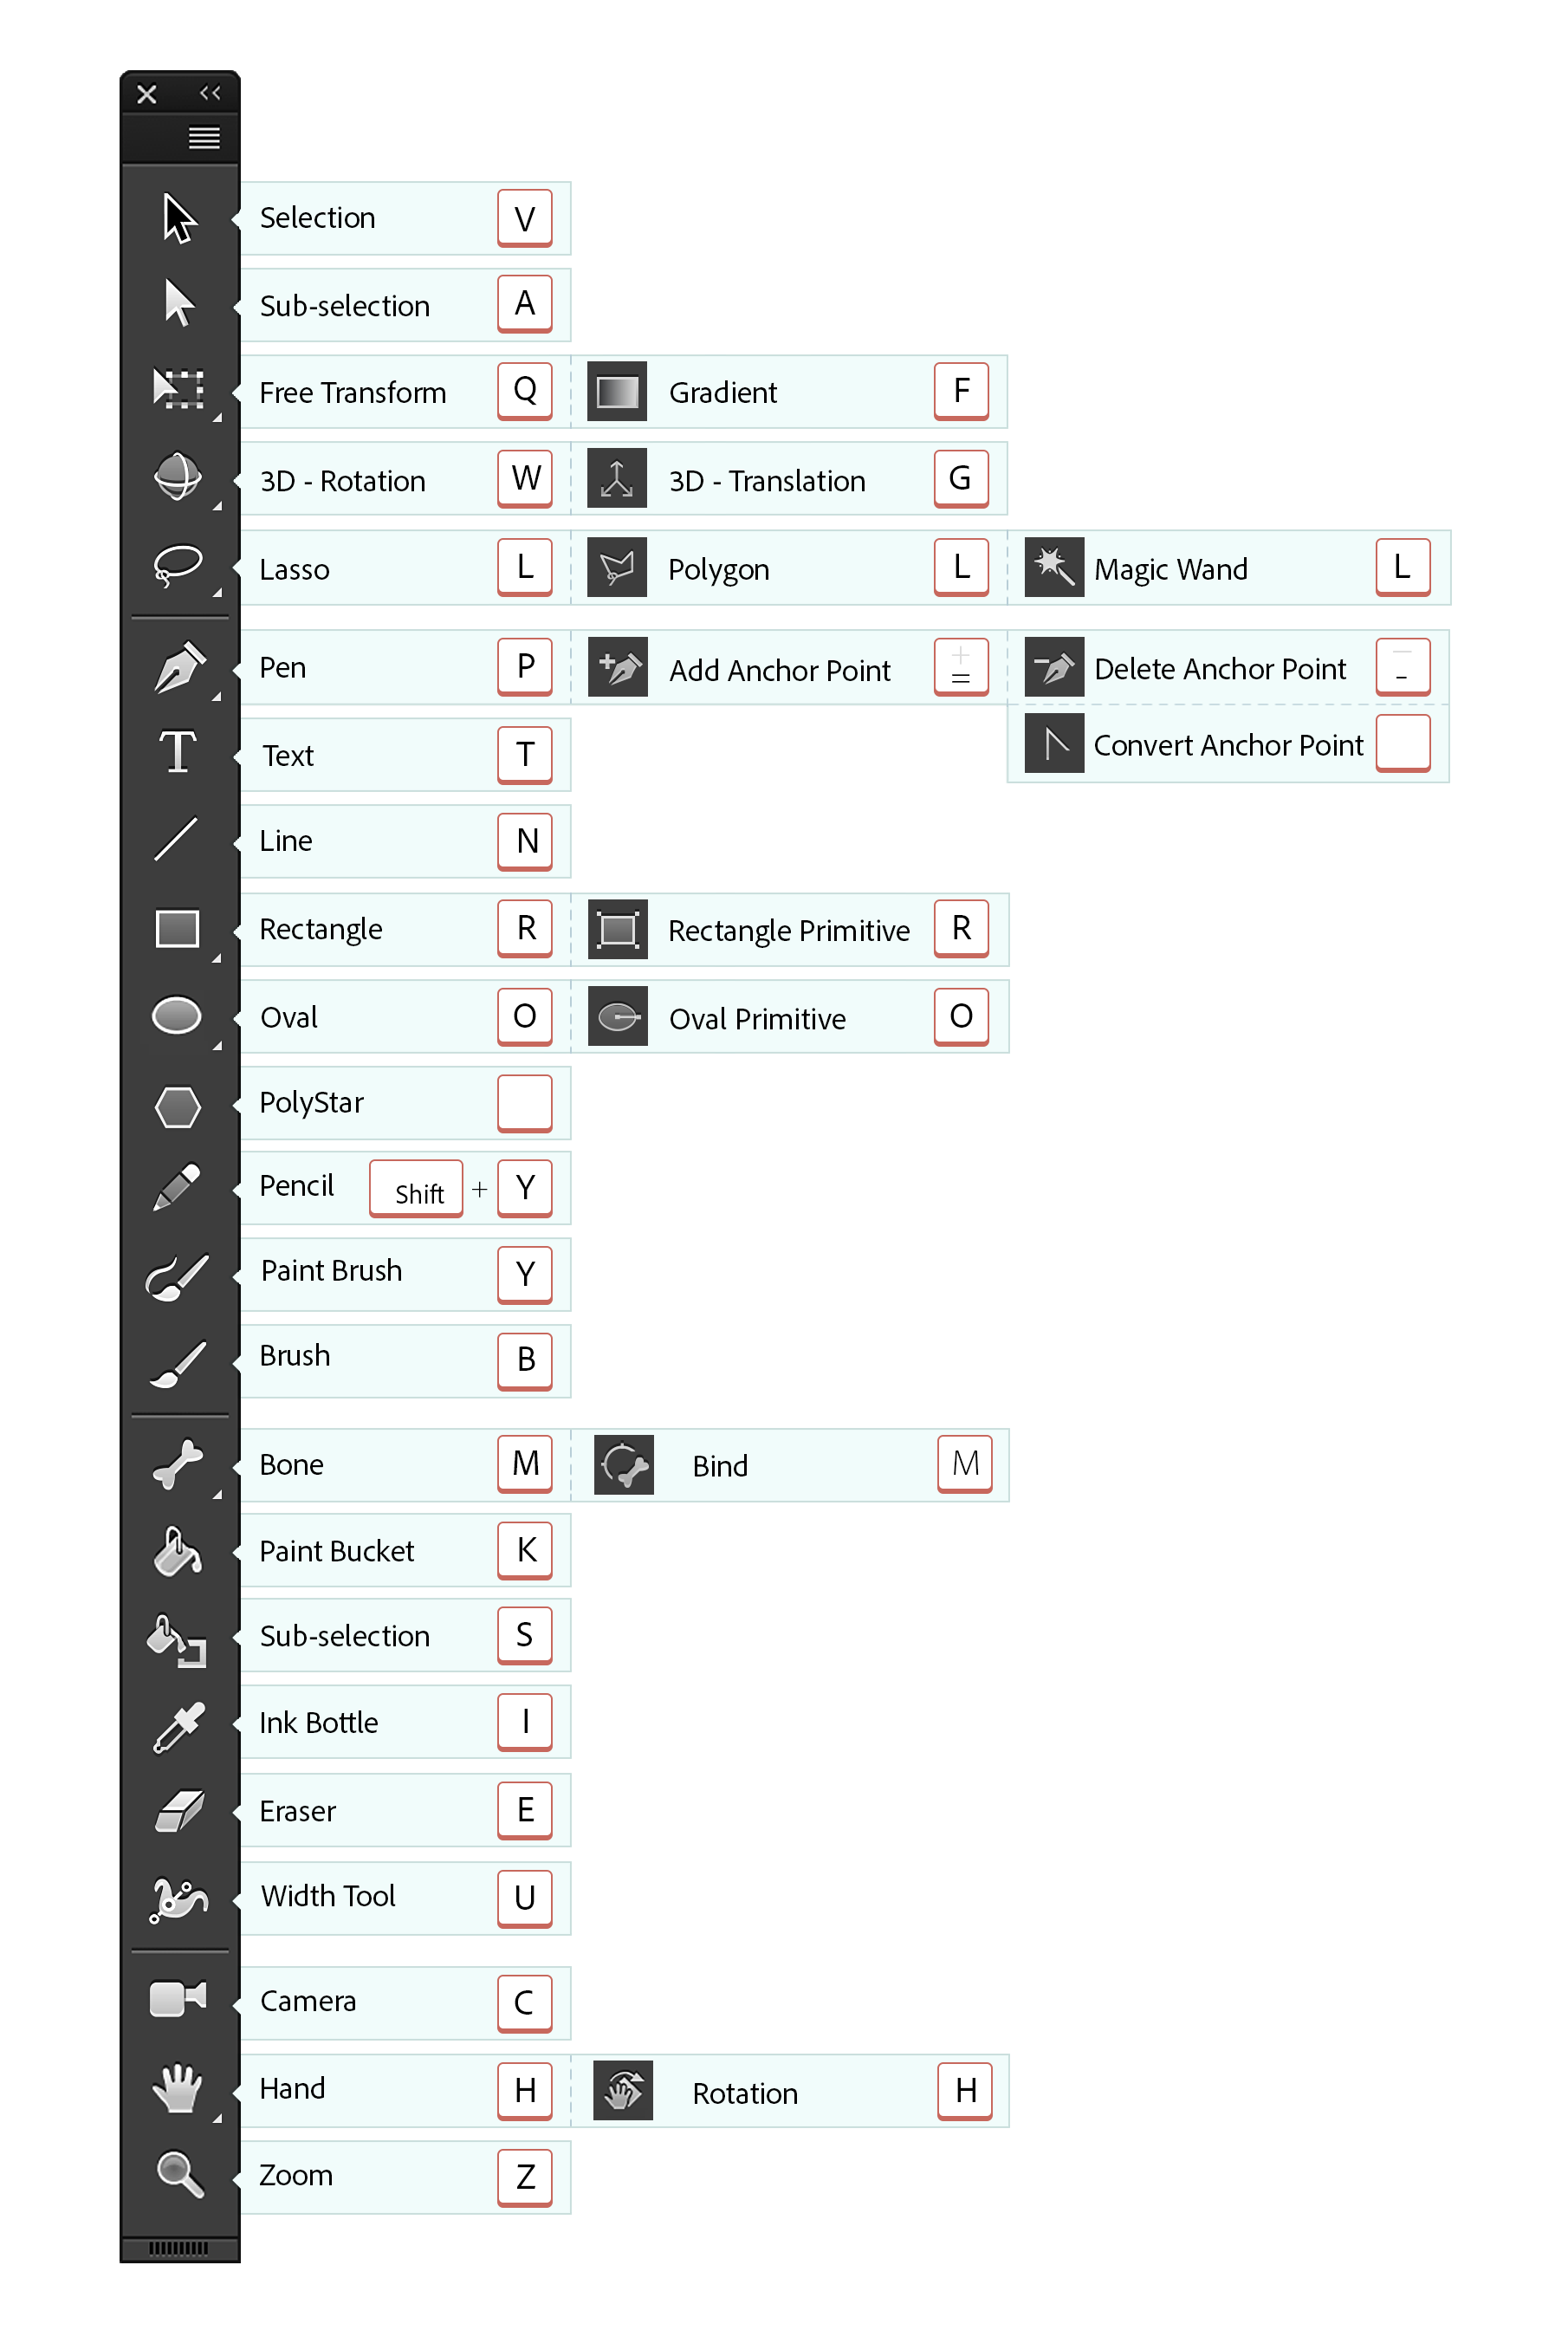The image size is (1568, 2343).
Task: Activate the Paint Bucket tool
Action: point(179,1551)
